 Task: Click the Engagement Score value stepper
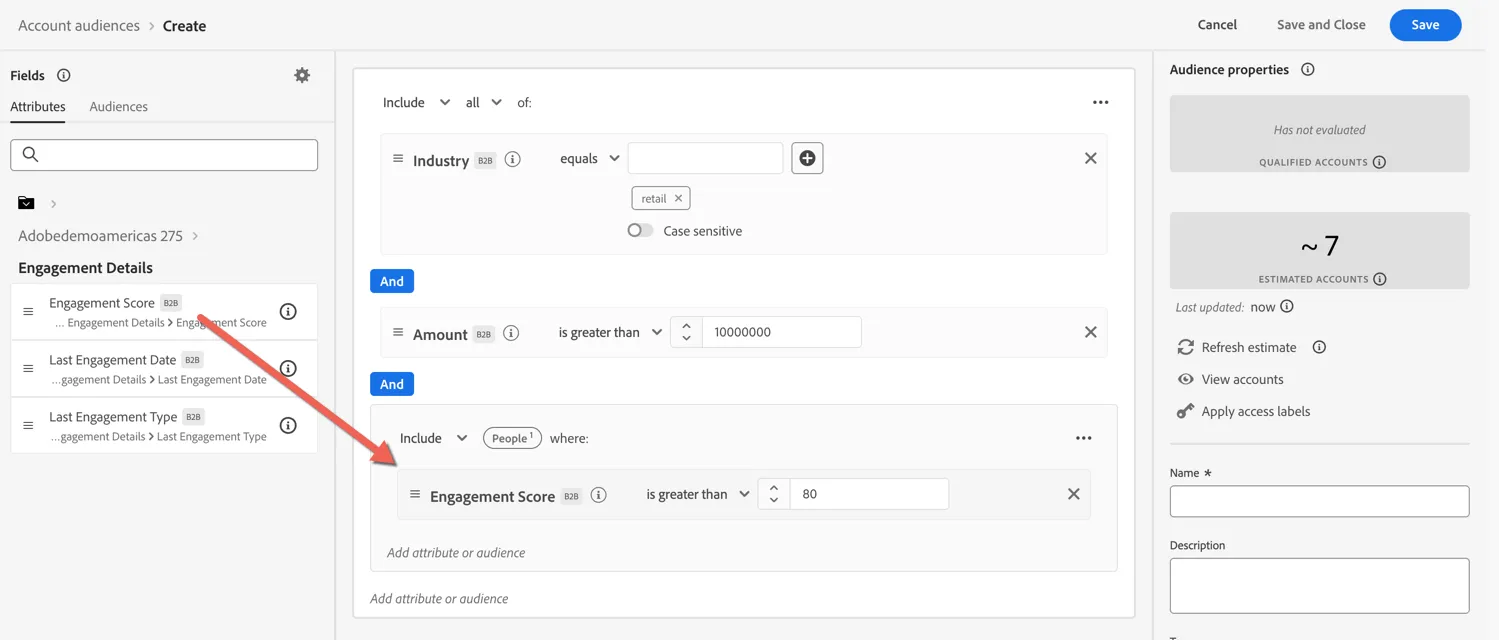click(774, 494)
